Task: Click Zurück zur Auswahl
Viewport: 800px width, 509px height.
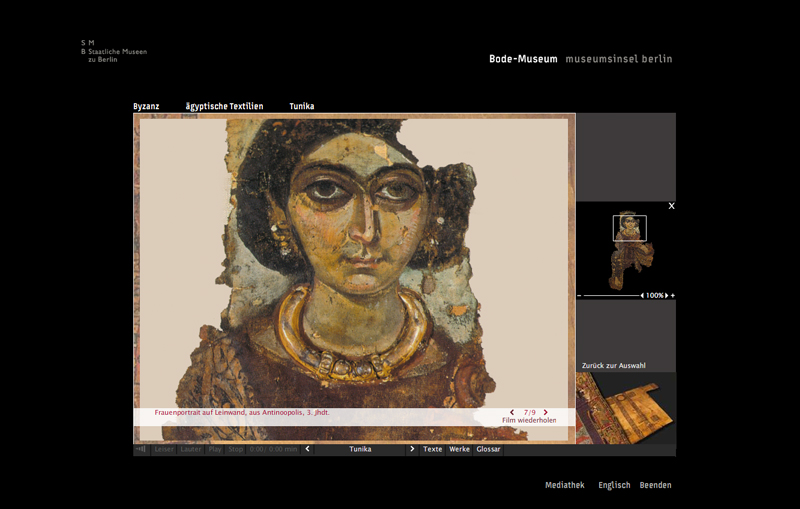Action: (614, 365)
